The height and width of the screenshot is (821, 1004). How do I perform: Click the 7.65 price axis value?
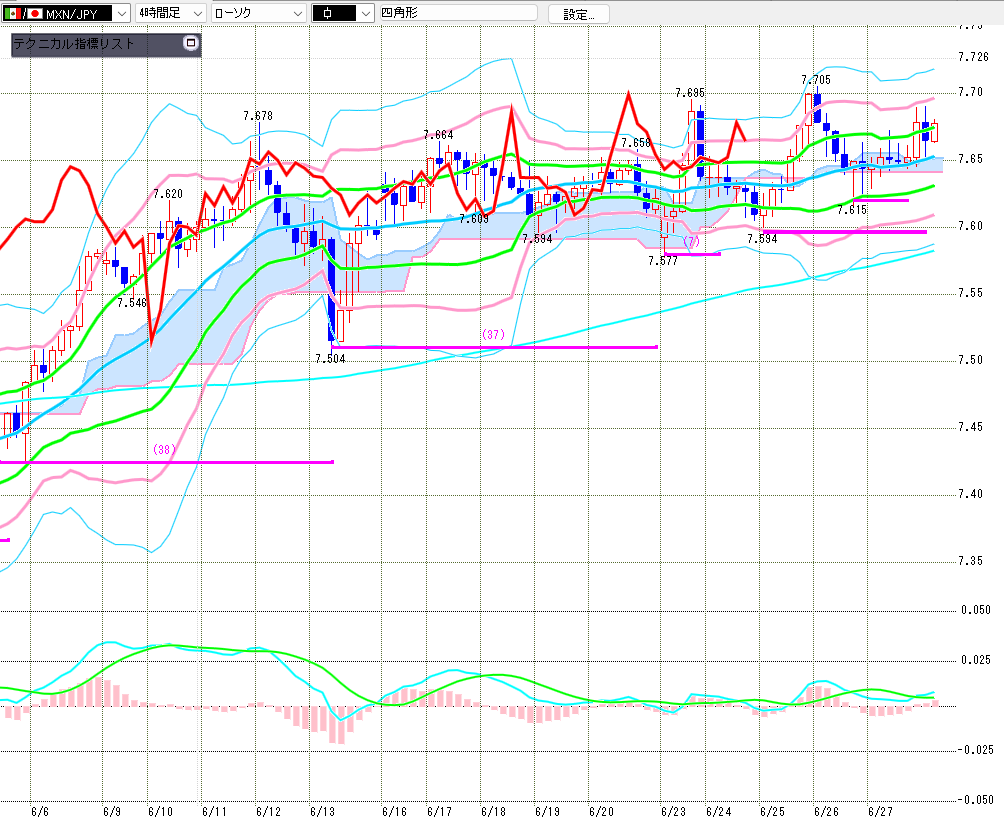[971, 159]
